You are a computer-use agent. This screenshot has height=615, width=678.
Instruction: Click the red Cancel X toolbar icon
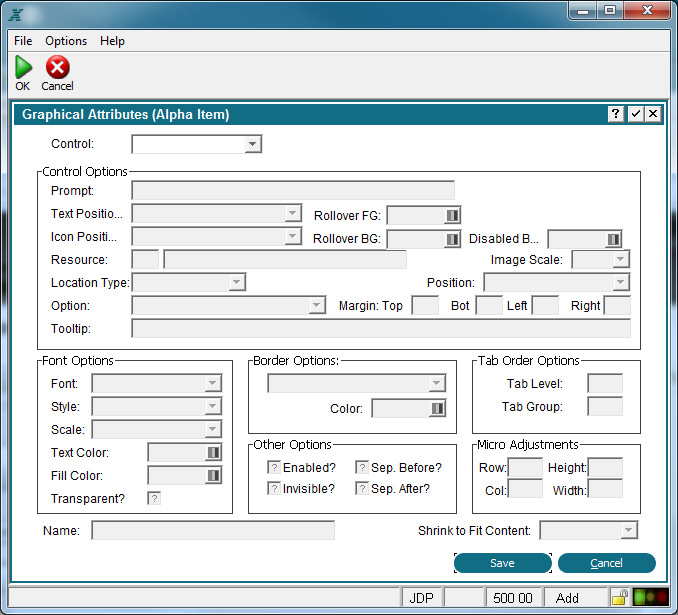coord(58,67)
